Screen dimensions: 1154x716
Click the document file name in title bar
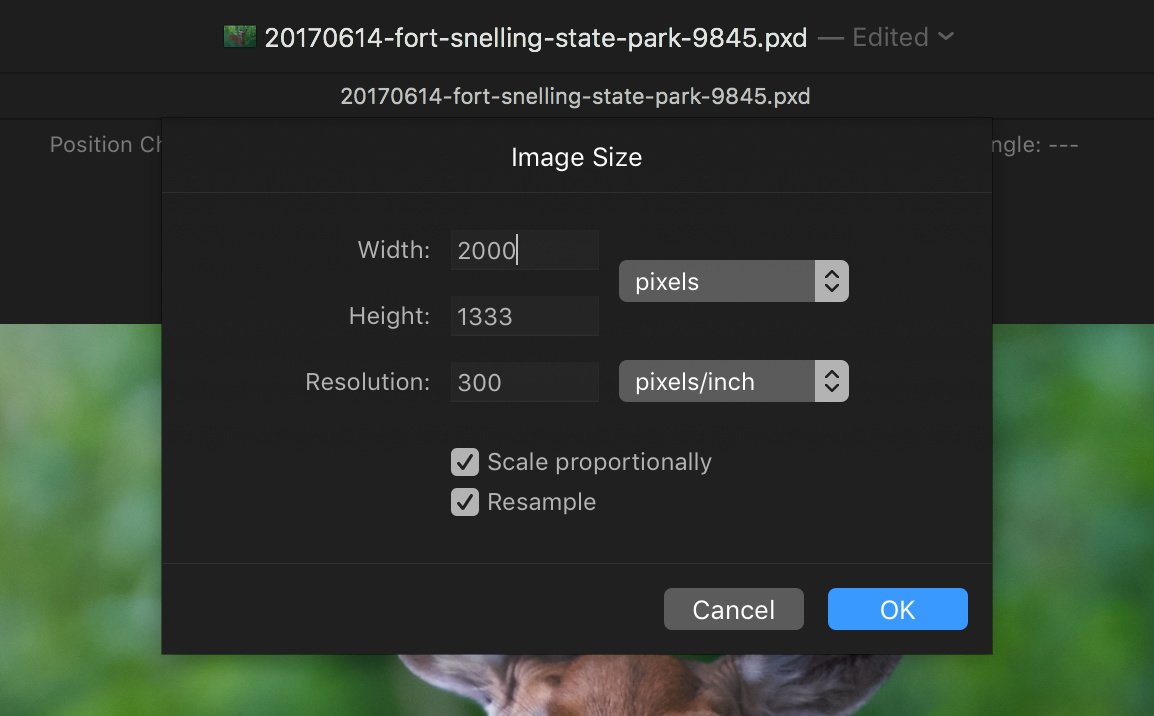click(535, 38)
